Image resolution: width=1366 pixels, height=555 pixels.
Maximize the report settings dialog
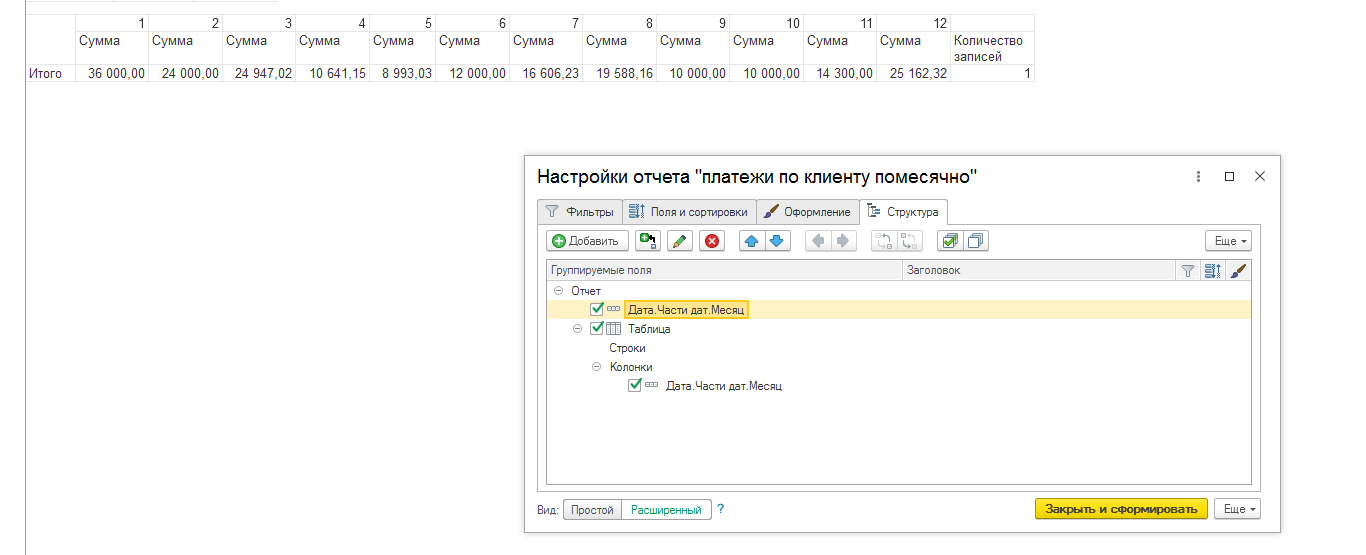[1229, 176]
